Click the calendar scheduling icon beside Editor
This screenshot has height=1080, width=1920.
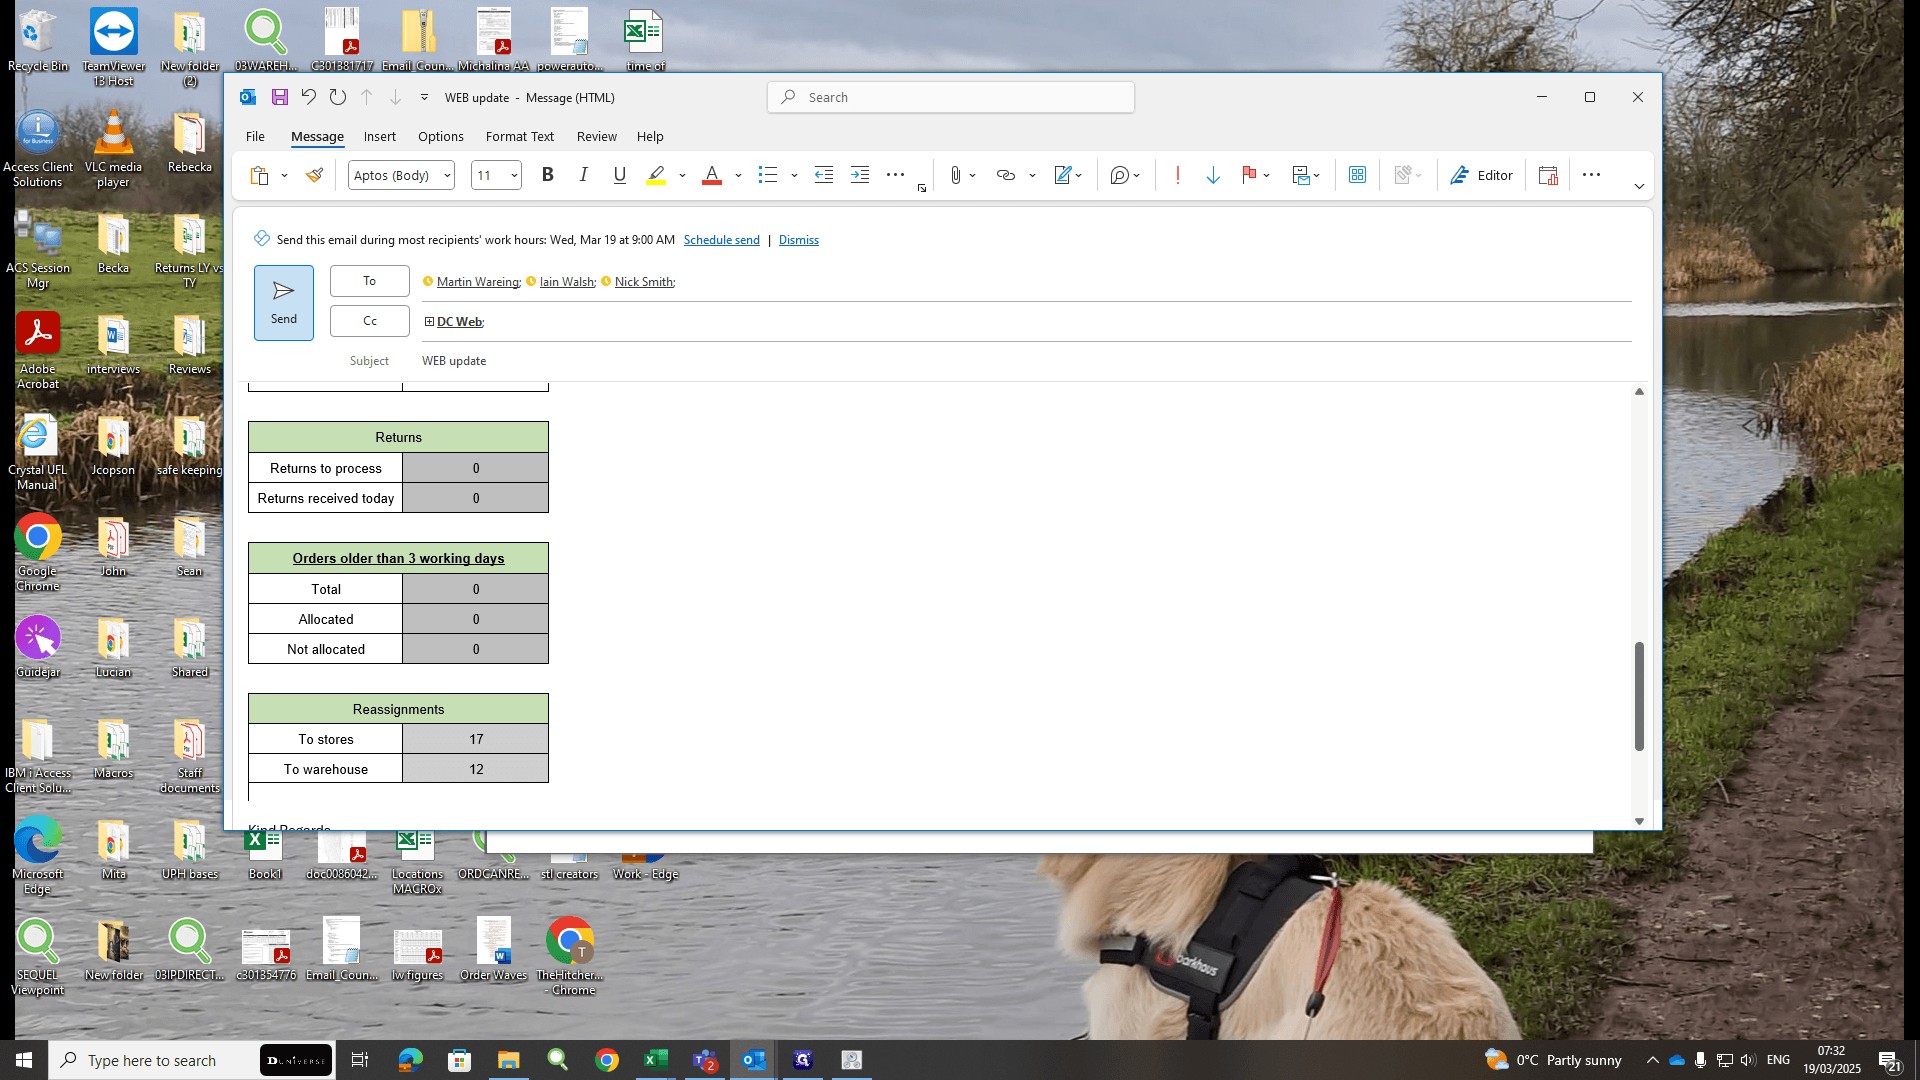pyautogui.click(x=1548, y=175)
